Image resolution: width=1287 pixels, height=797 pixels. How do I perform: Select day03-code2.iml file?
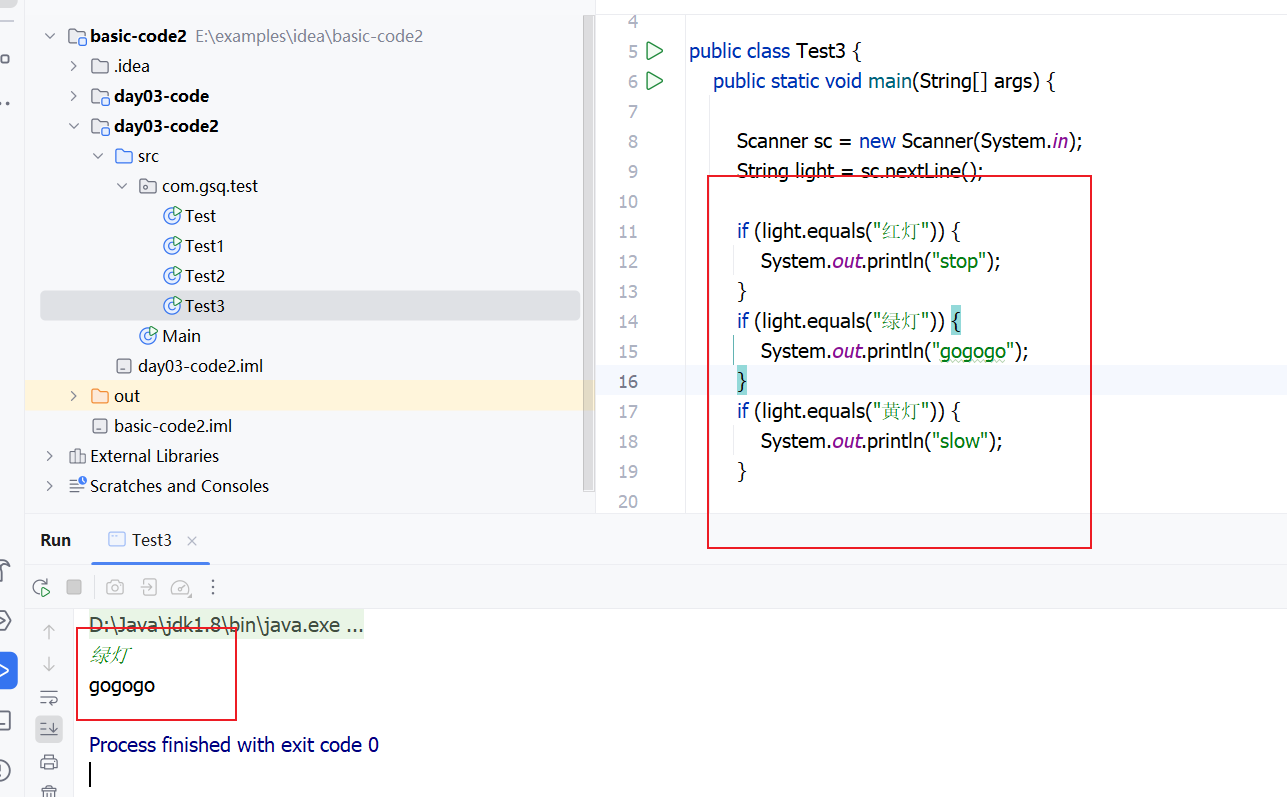[x=200, y=366]
